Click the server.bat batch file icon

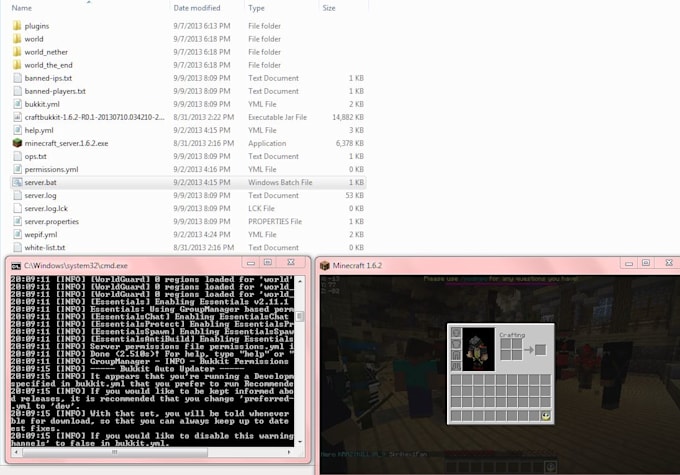(x=17, y=182)
